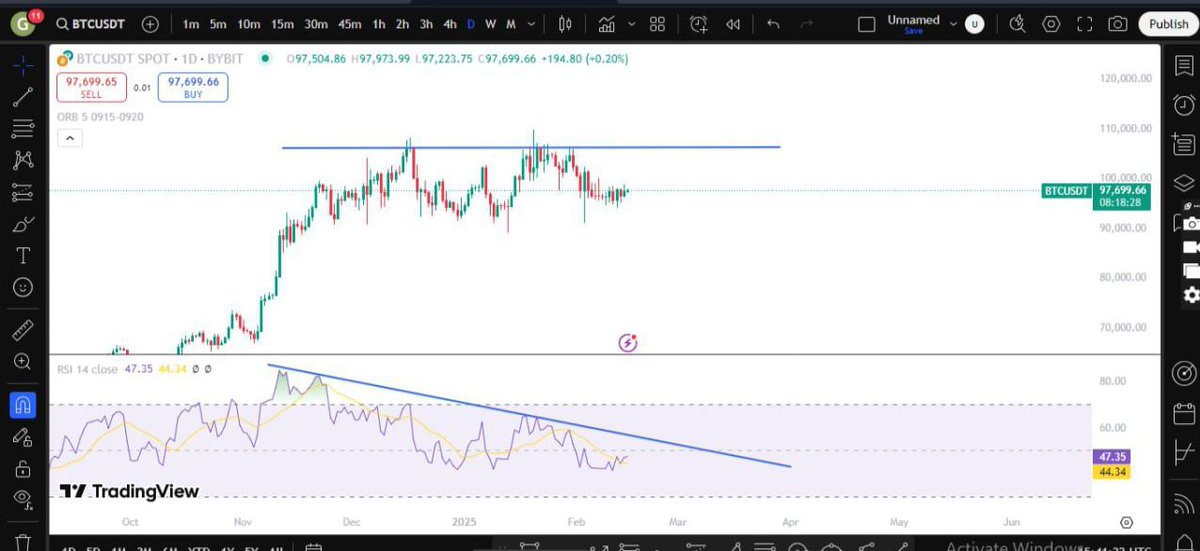
Task: Open the chart patterns tool group
Action: (x=23, y=160)
